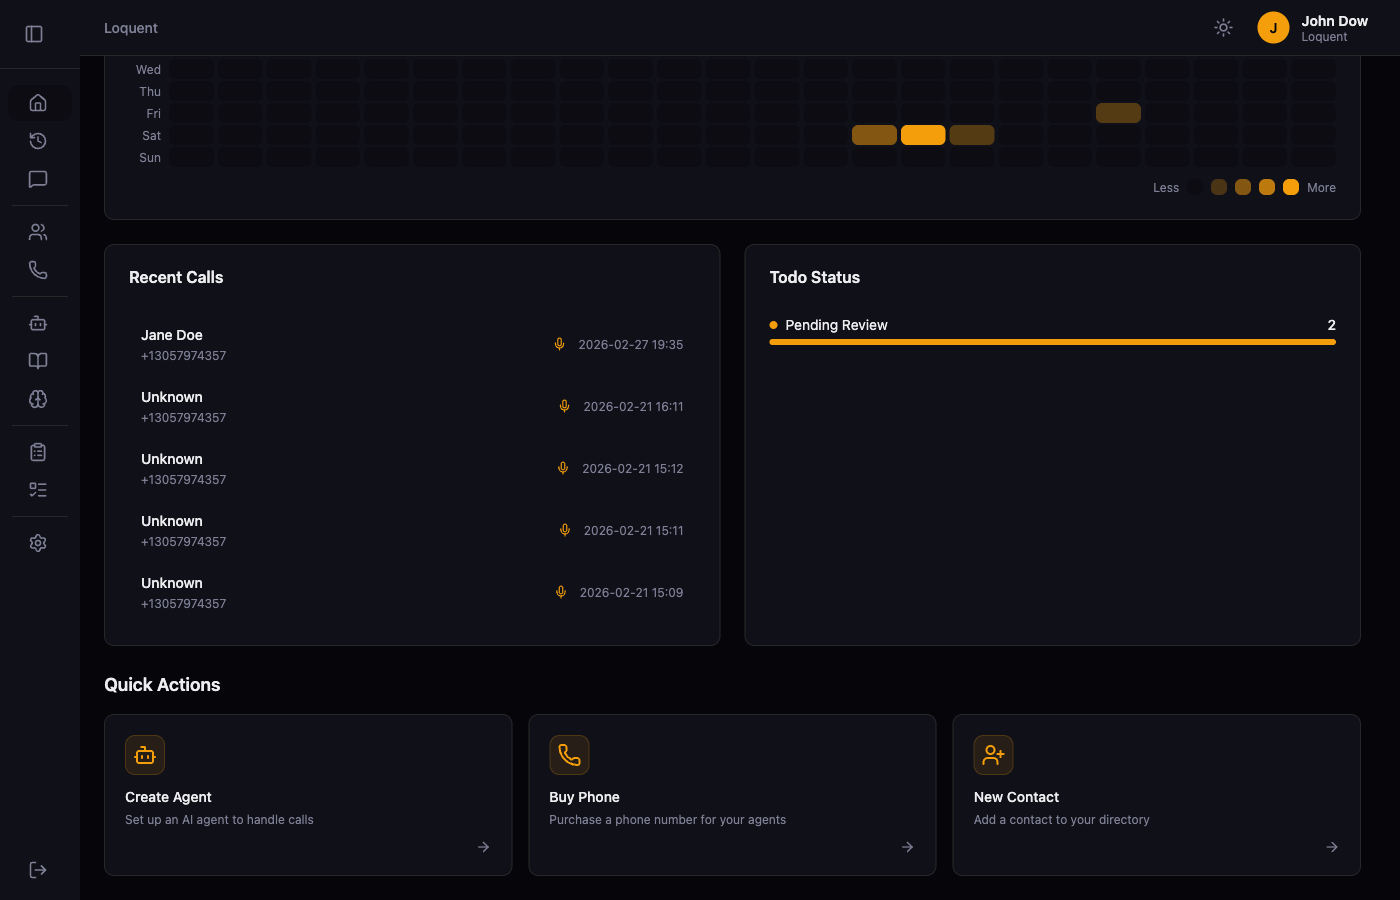Open the AI Agents robot icon
Image resolution: width=1400 pixels, height=900 pixels.
(38, 323)
